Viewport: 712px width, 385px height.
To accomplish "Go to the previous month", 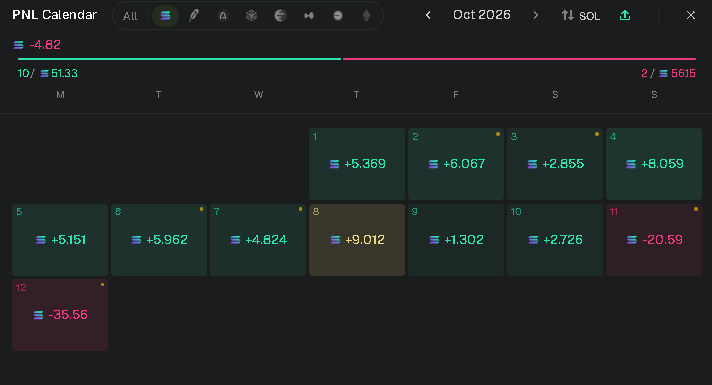I will click(428, 15).
